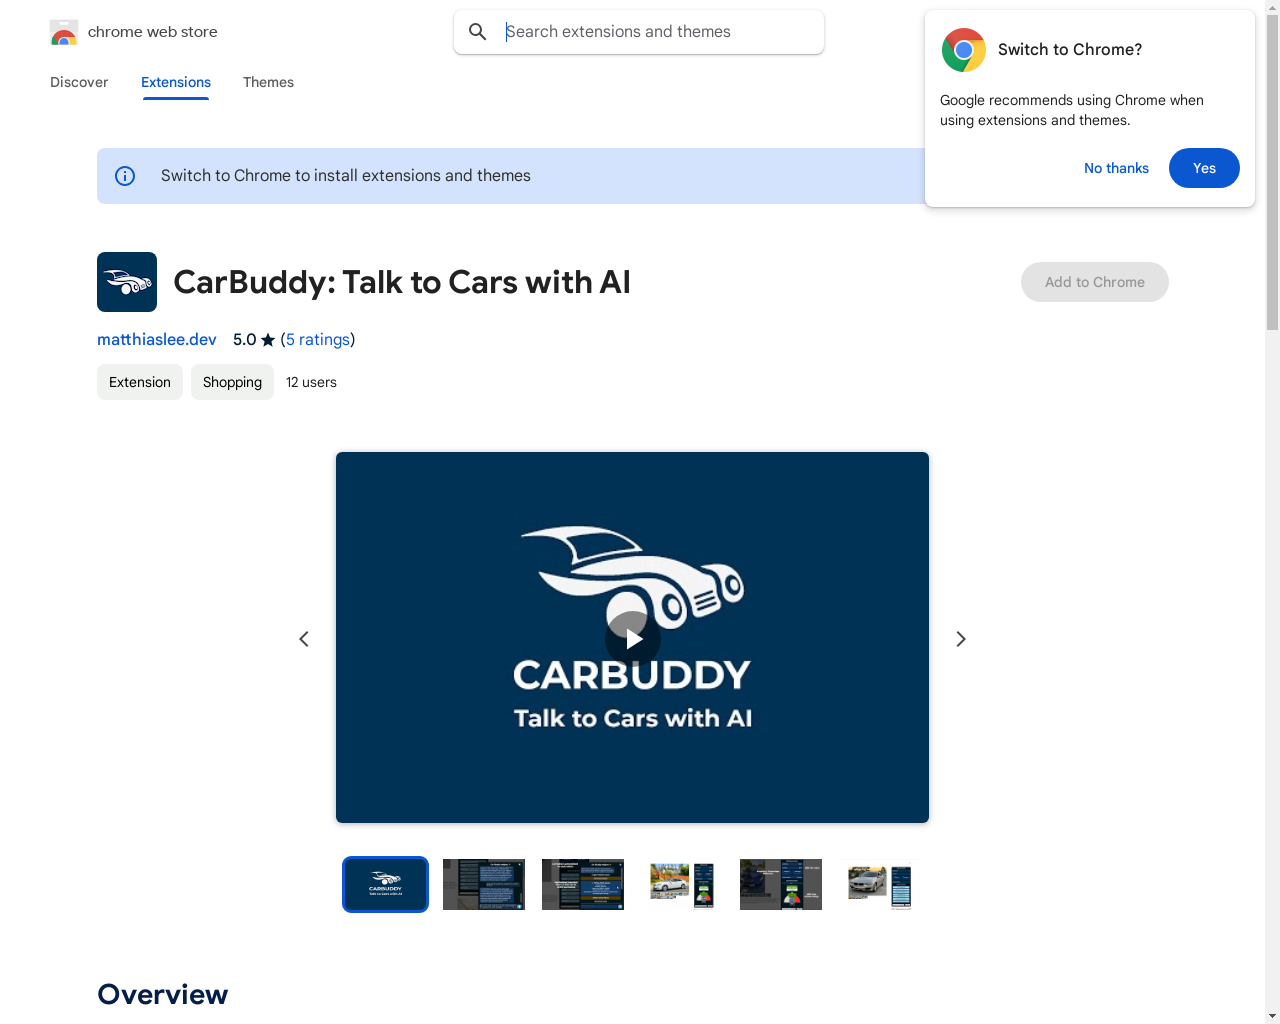Play the CarBuddy promo video

pos(633,639)
